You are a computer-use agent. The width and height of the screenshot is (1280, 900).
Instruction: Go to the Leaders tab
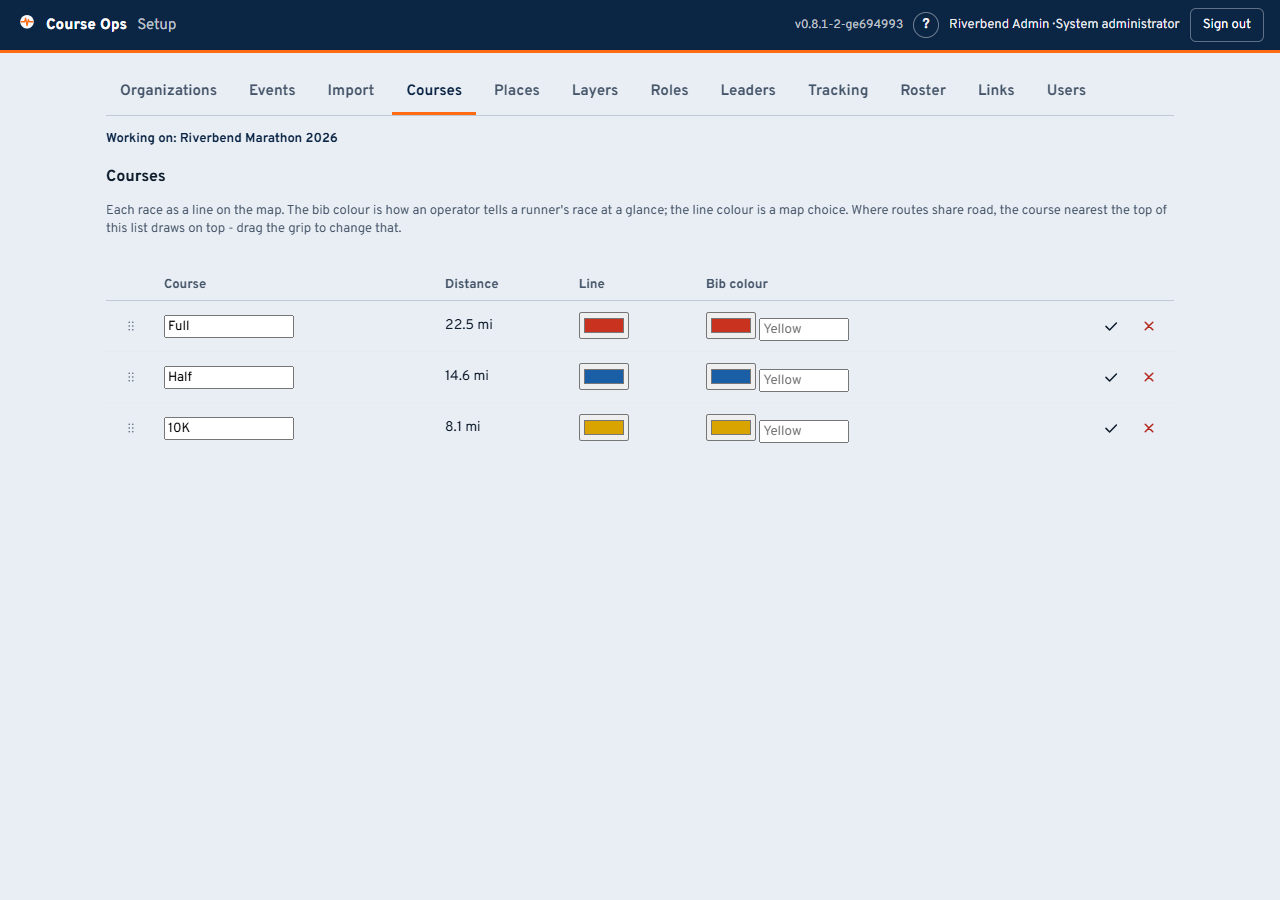click(748, 90)
